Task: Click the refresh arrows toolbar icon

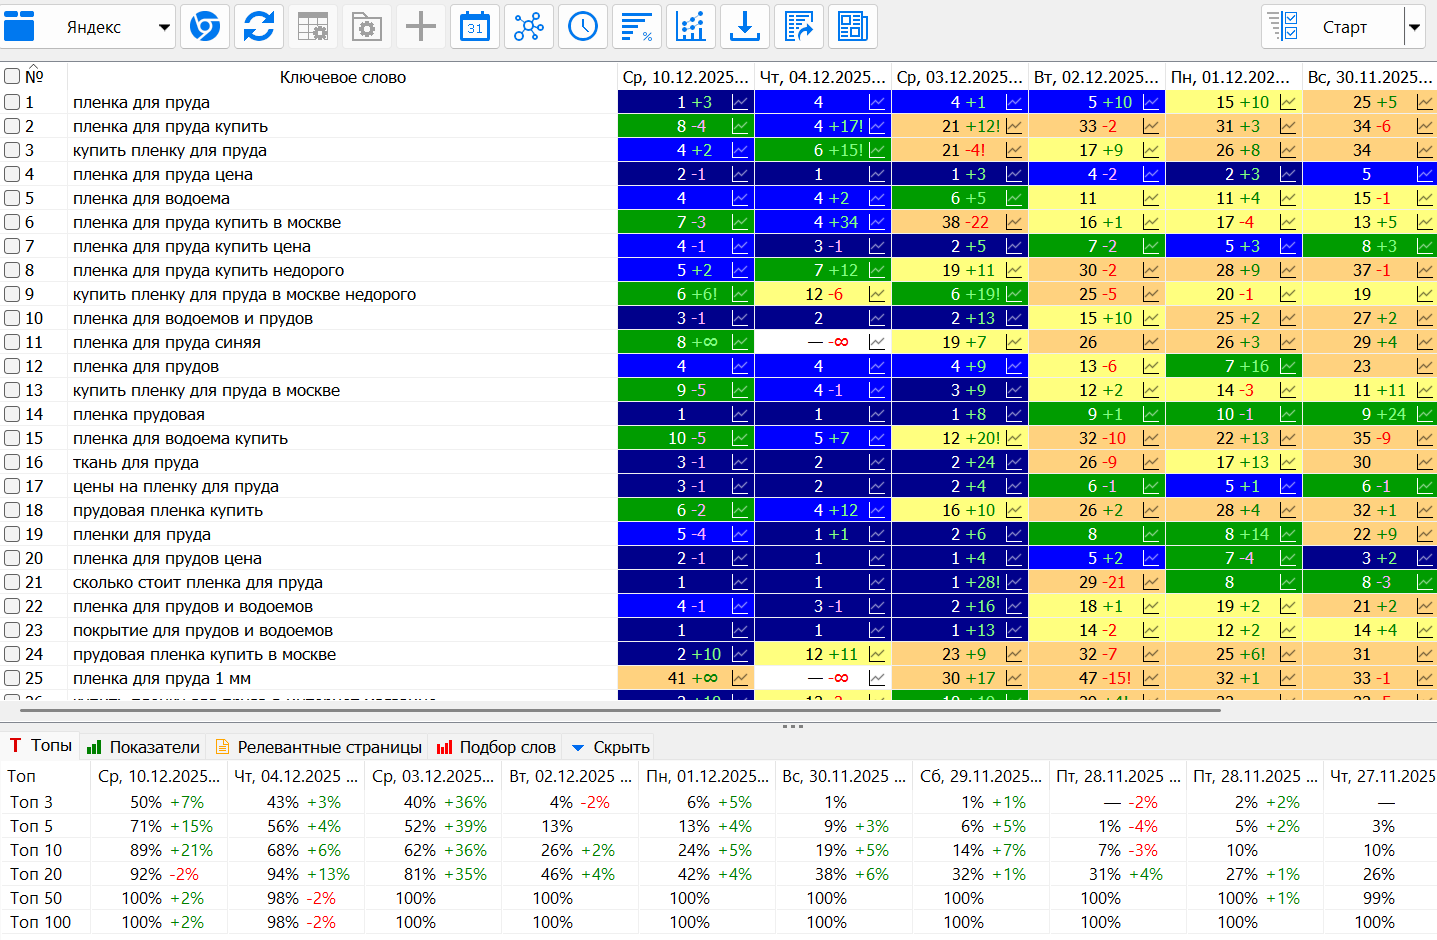Action: click(259, 26)
